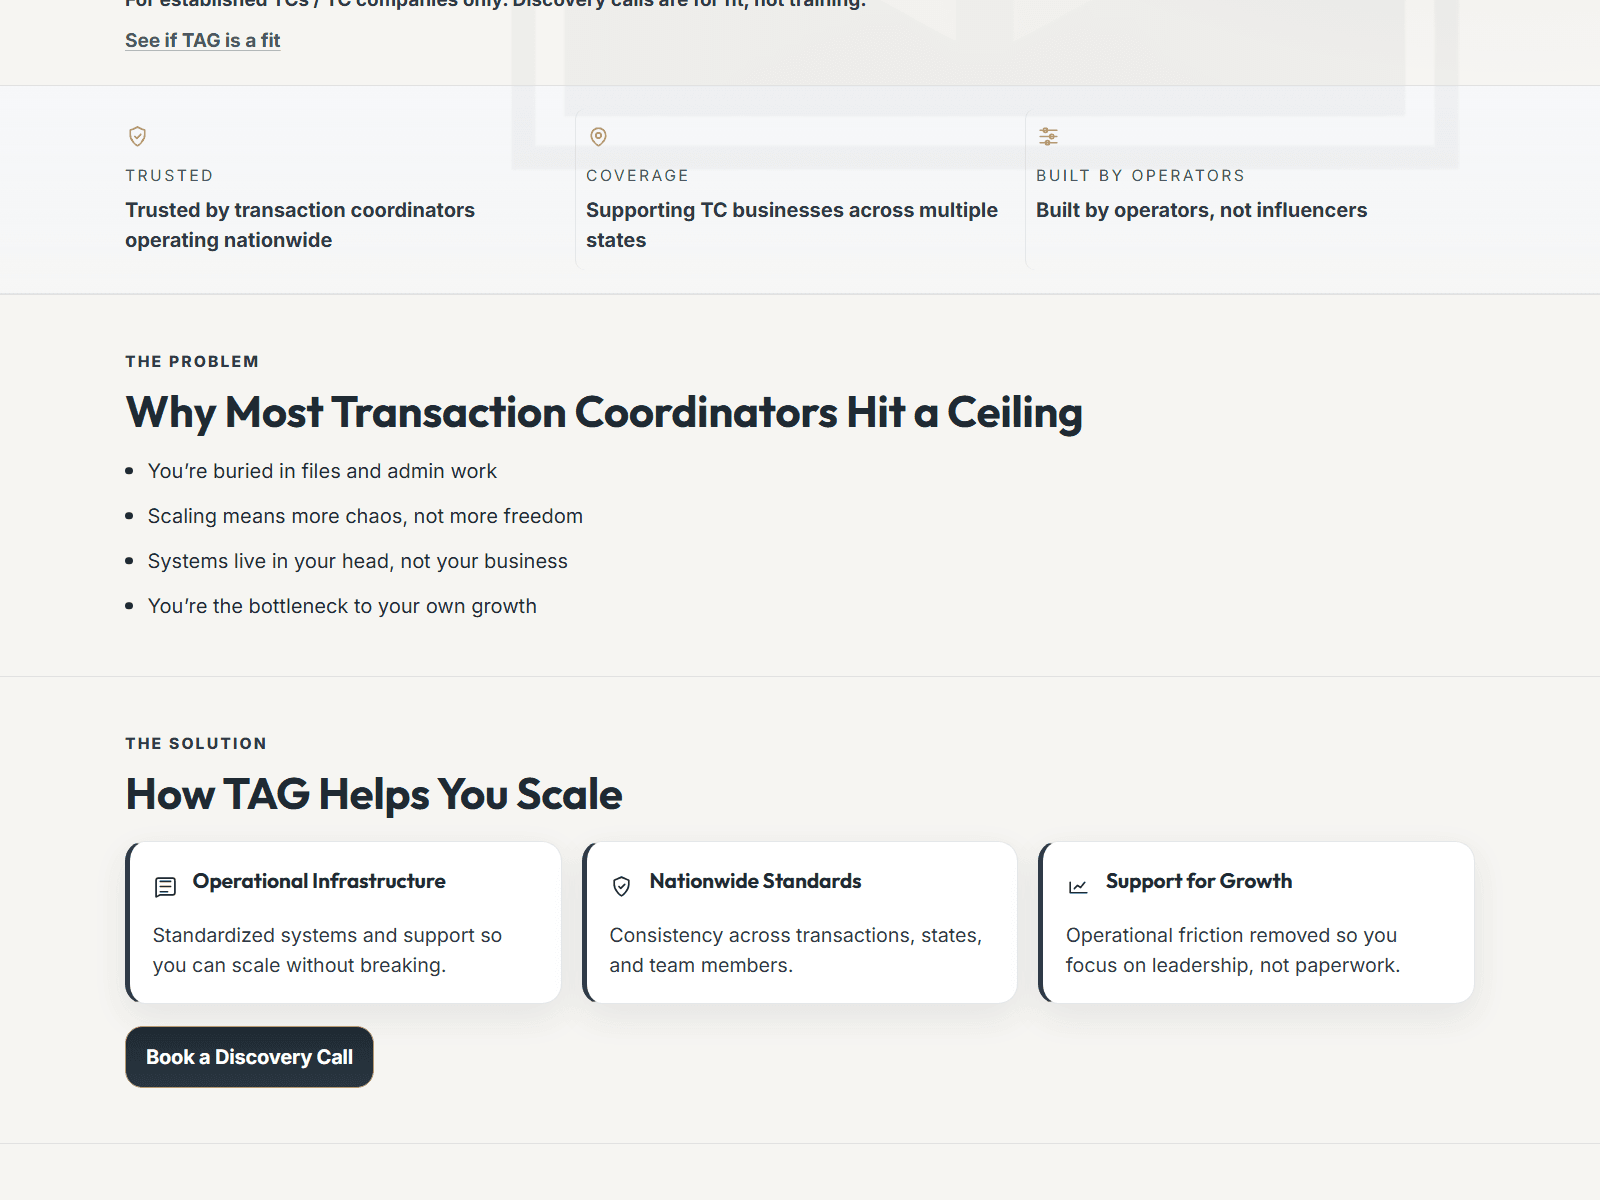
Task: Click the Why Most Transaction Coordinators Hit a Ceiling heading
Action: [603, 412]
